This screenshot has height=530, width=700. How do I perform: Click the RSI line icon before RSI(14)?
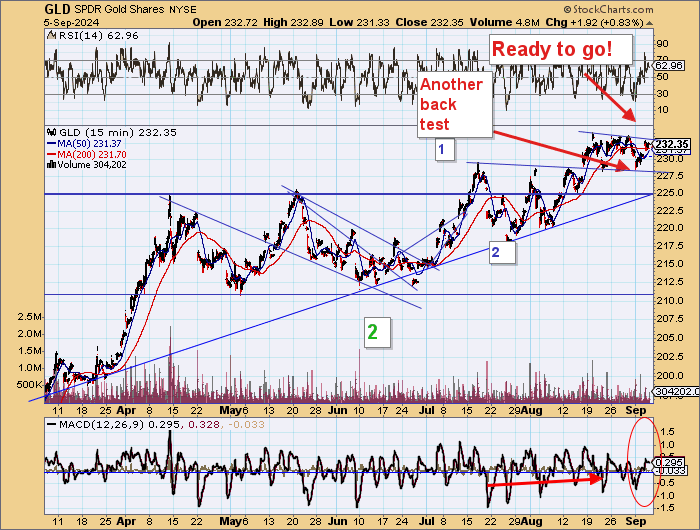click(x=51, y=36)
